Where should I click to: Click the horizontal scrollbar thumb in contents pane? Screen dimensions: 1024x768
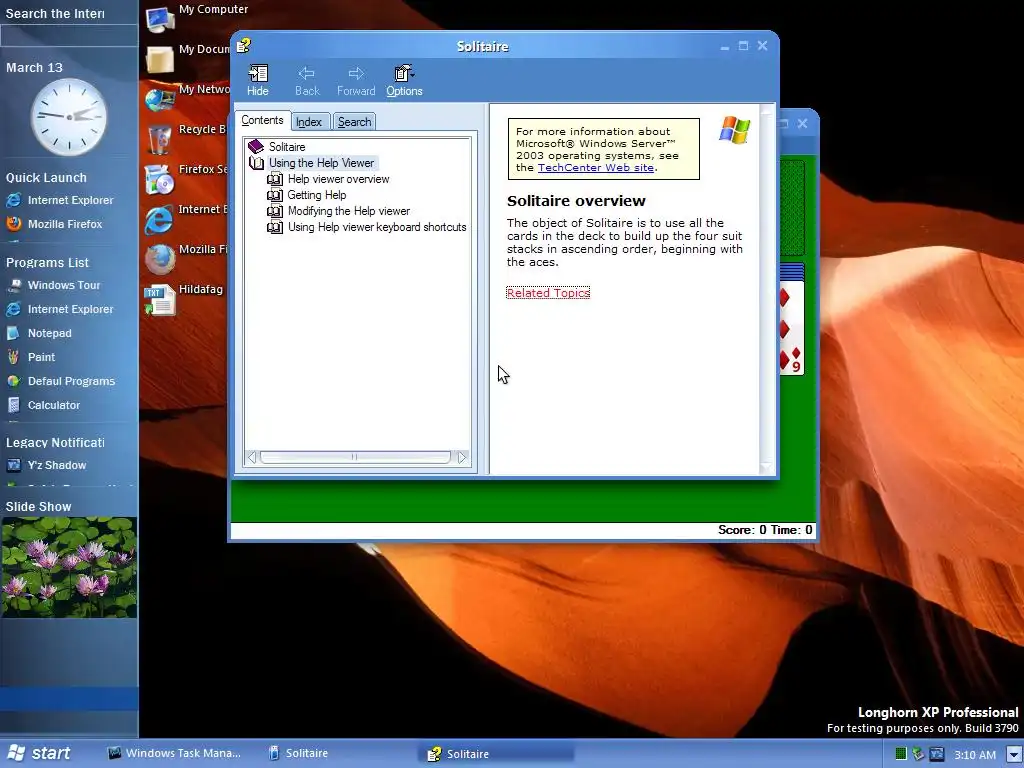click(355, 458)
